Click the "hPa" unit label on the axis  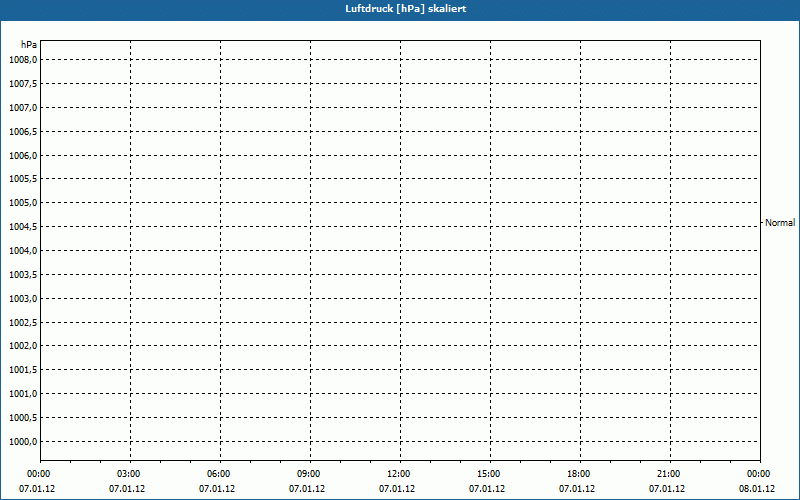click(29, 45)
